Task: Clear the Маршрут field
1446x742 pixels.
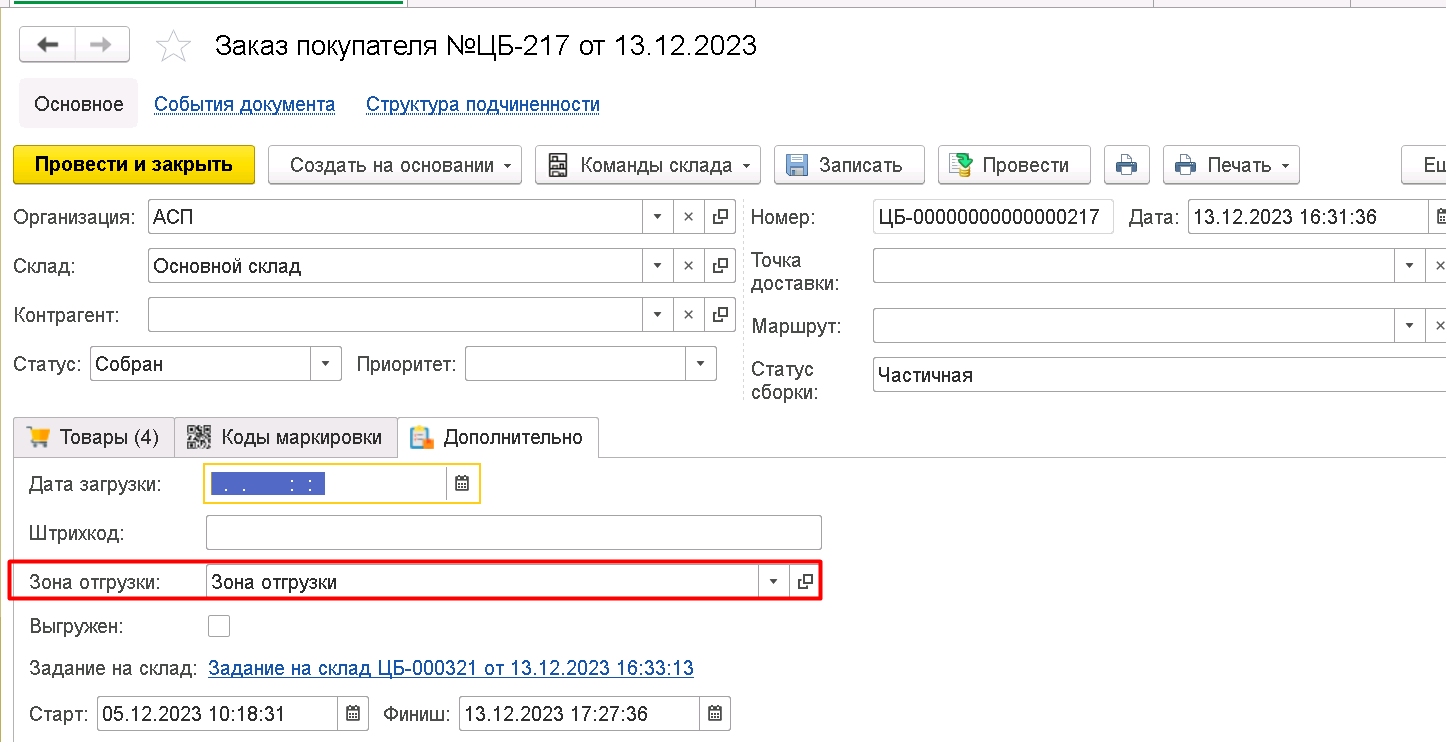Action: point(1438,325)
